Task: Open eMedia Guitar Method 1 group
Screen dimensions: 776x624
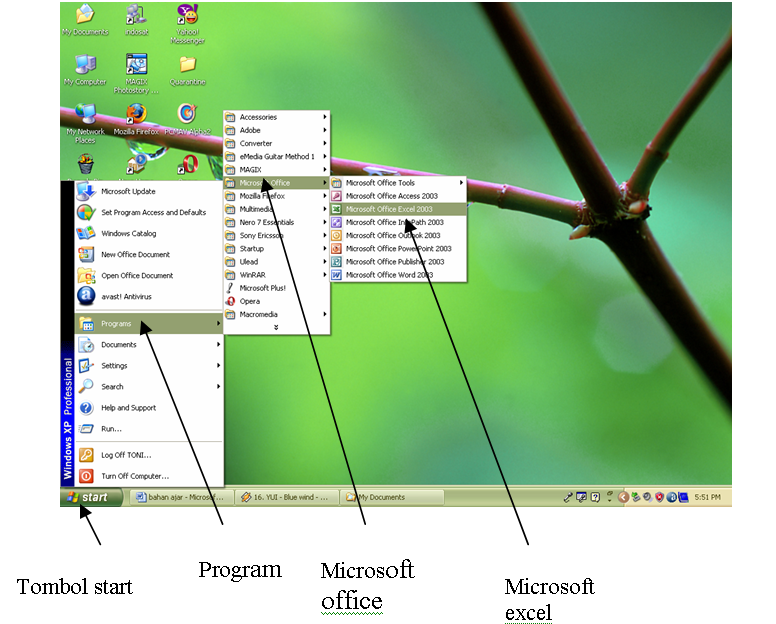Action: tap(277, 156)
